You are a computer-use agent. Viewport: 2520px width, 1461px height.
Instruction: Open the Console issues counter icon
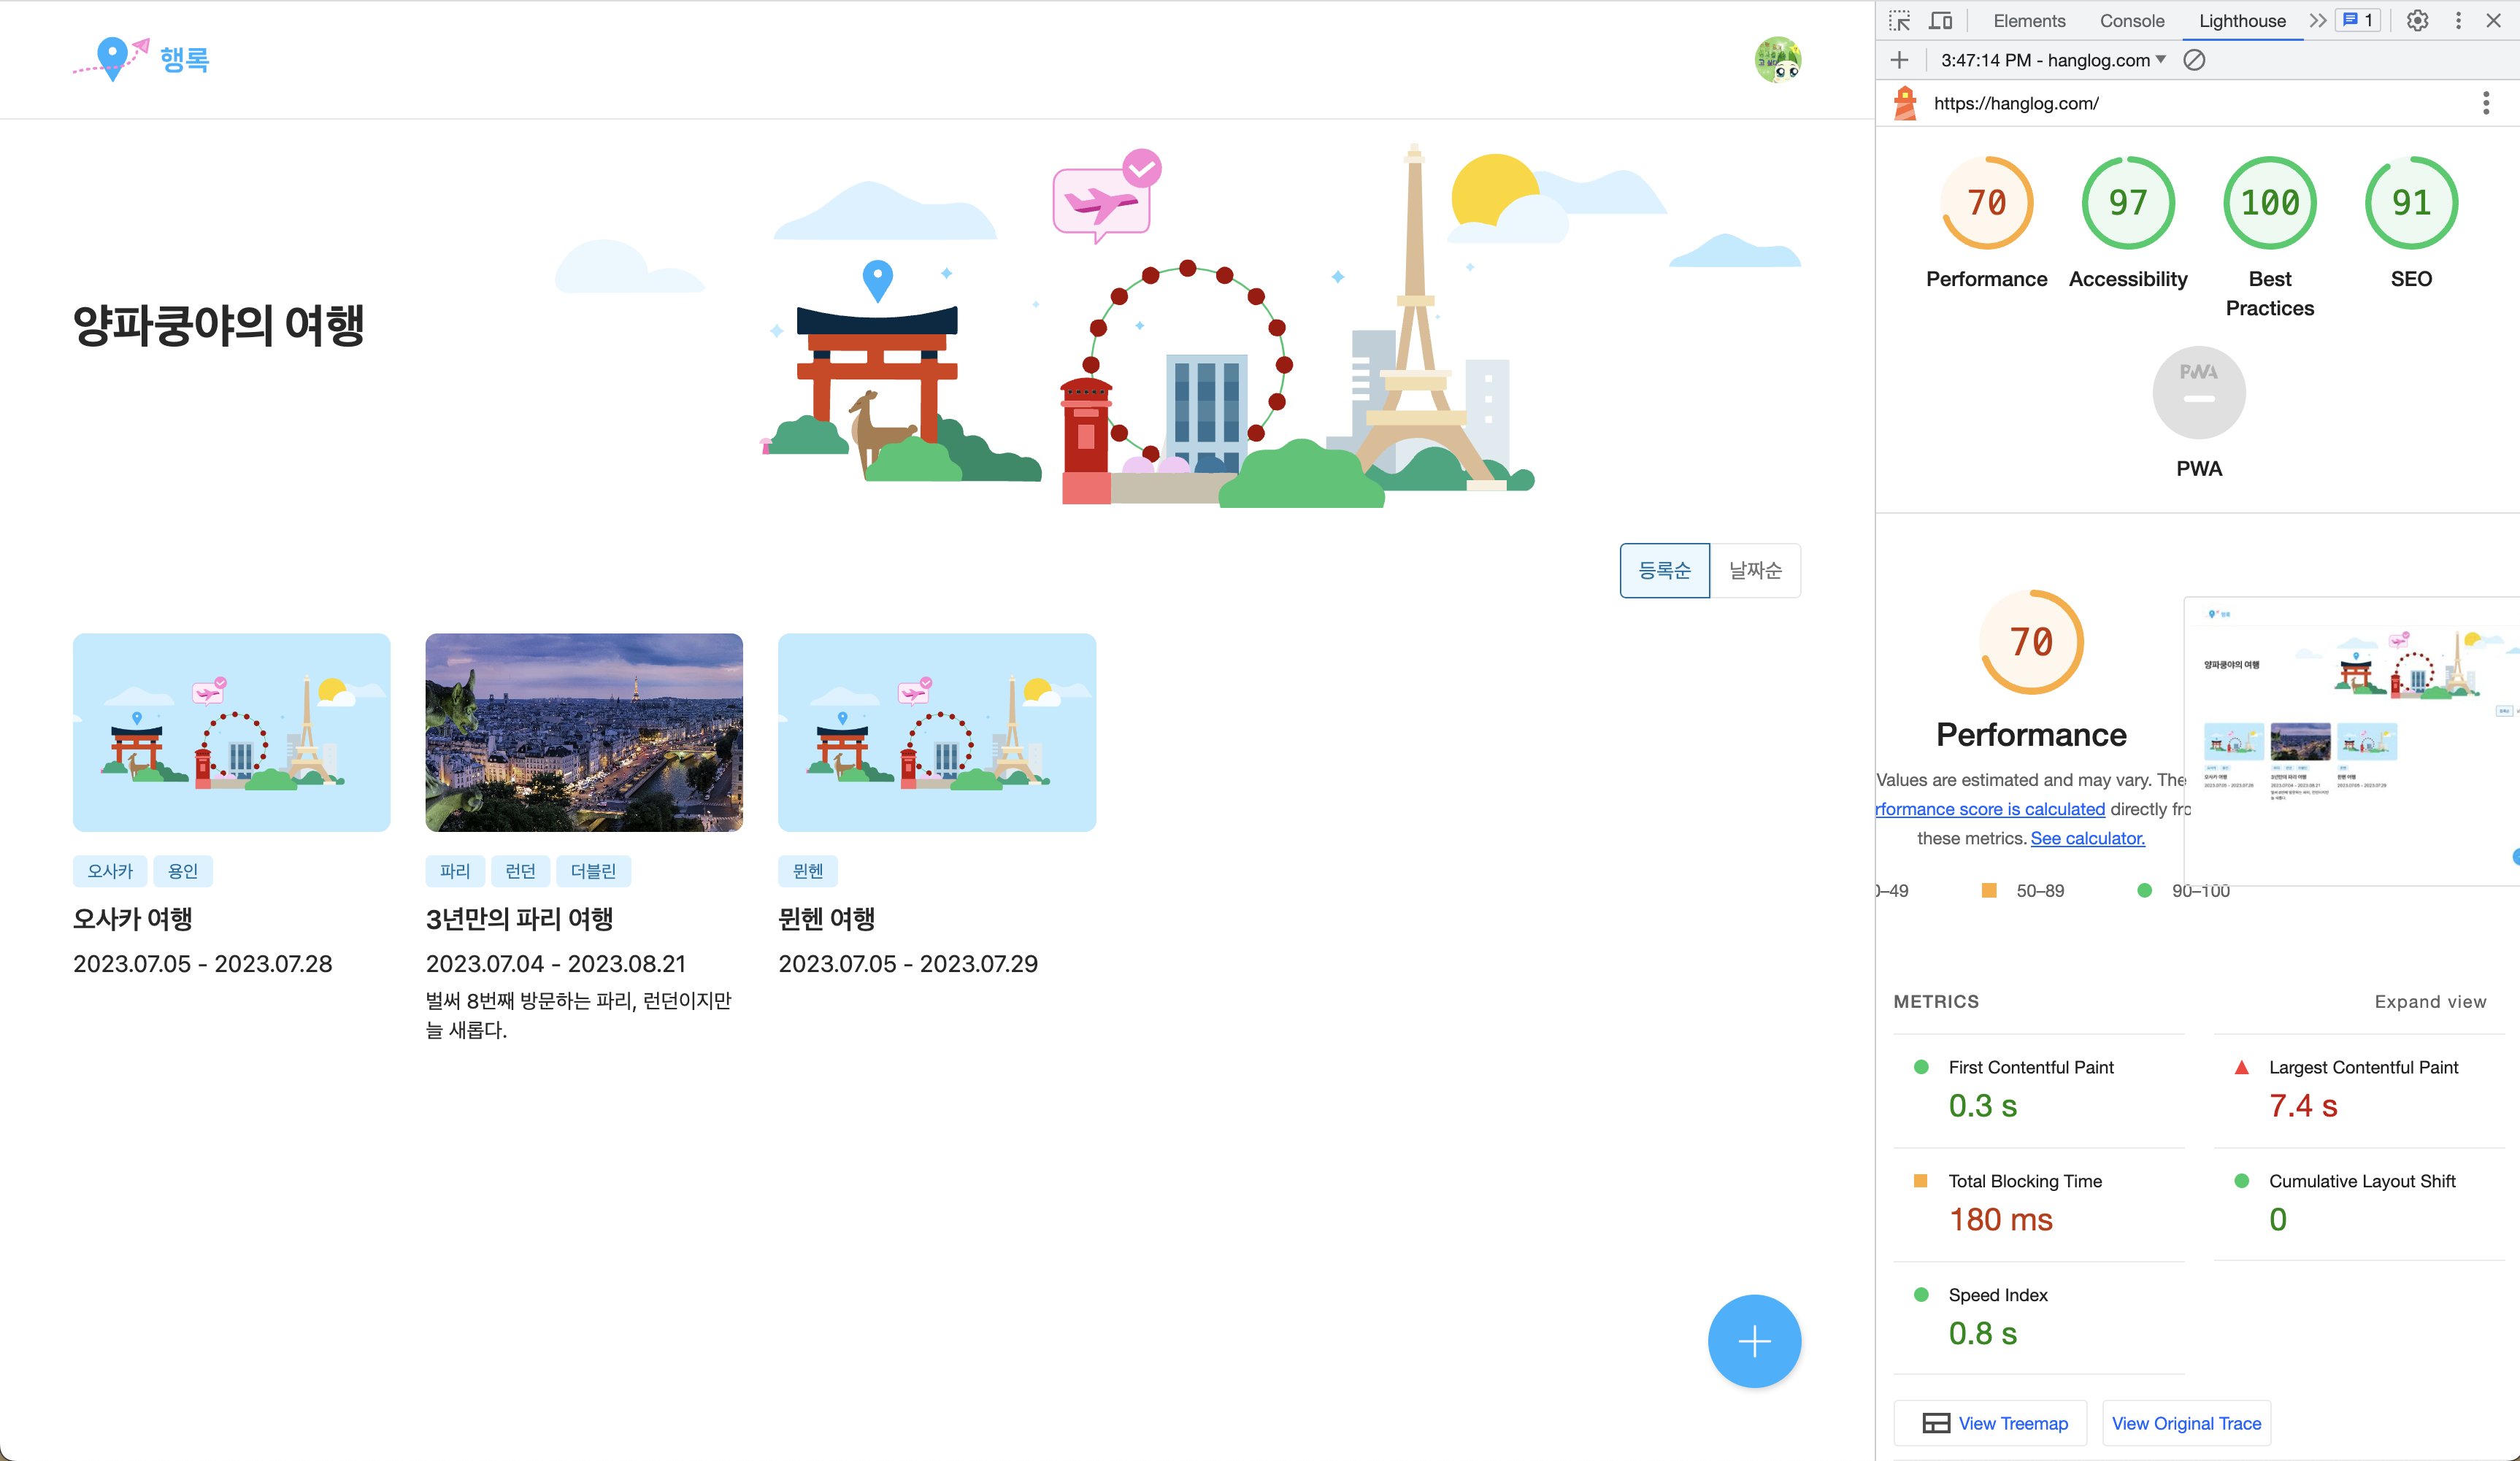[x=2357, y=20]
